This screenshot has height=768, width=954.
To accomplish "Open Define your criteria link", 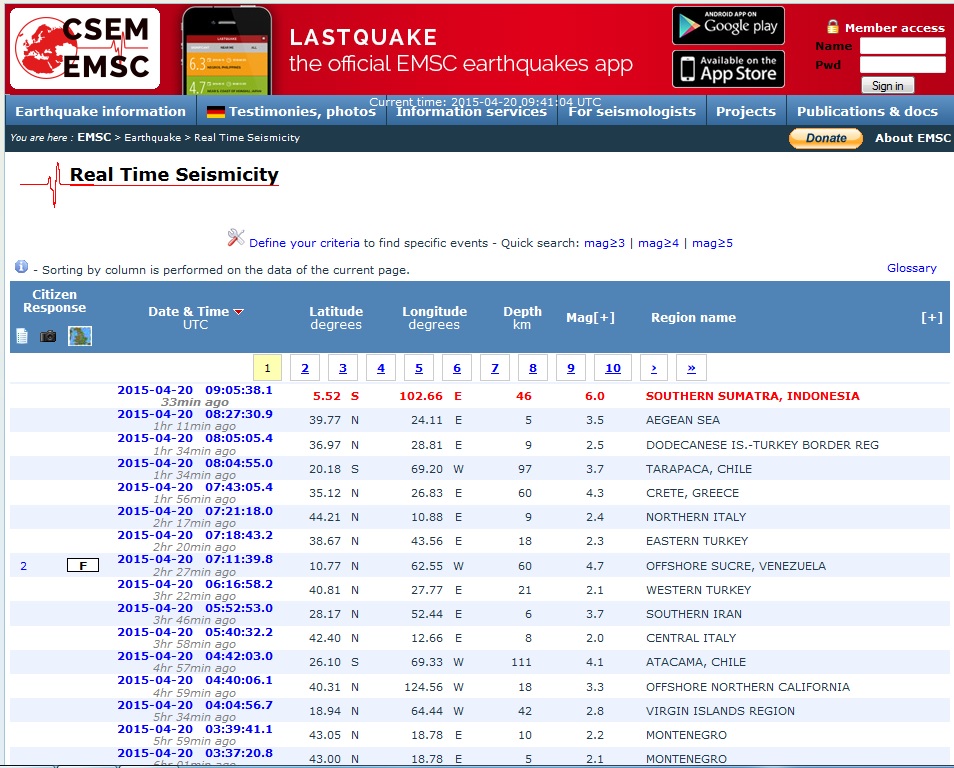I will point(304,243).
